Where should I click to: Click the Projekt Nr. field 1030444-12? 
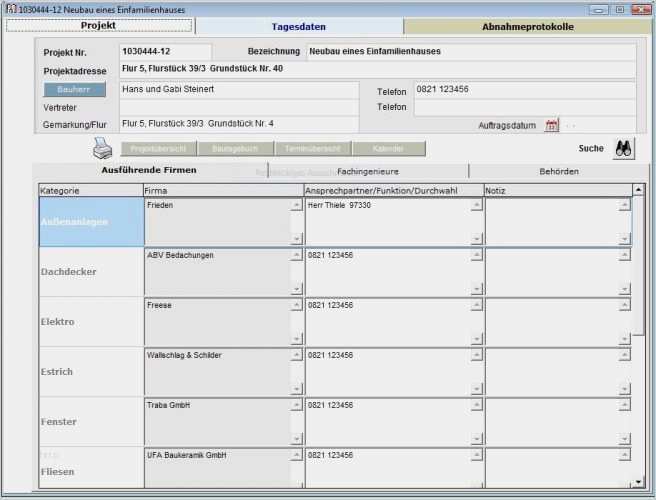pyautogui.click(x=165, y=52)
